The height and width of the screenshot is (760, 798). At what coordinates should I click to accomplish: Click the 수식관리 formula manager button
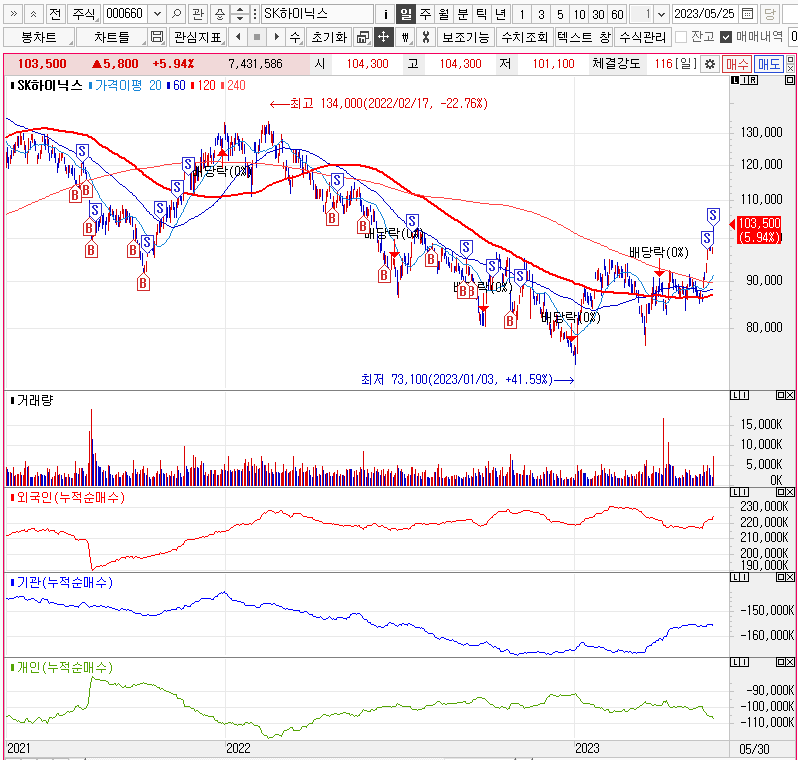[x=643, y=37]
